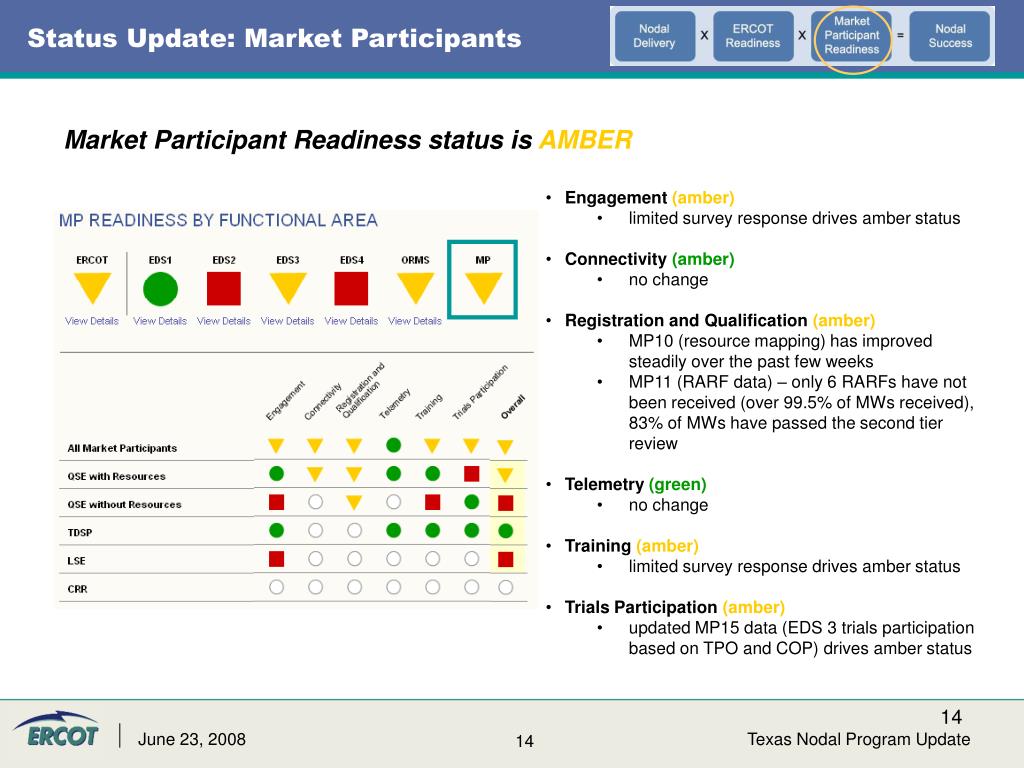The height and width of the screenshot is (768, 1024).
Task: Click TDSP Telemetry green circle
Action: coord(393,530)
